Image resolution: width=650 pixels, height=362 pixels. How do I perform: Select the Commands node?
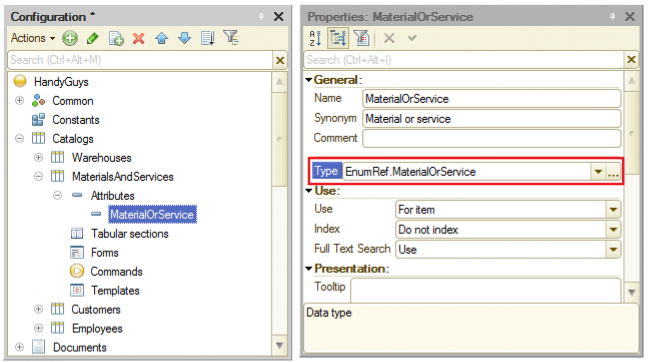[116, 272]
